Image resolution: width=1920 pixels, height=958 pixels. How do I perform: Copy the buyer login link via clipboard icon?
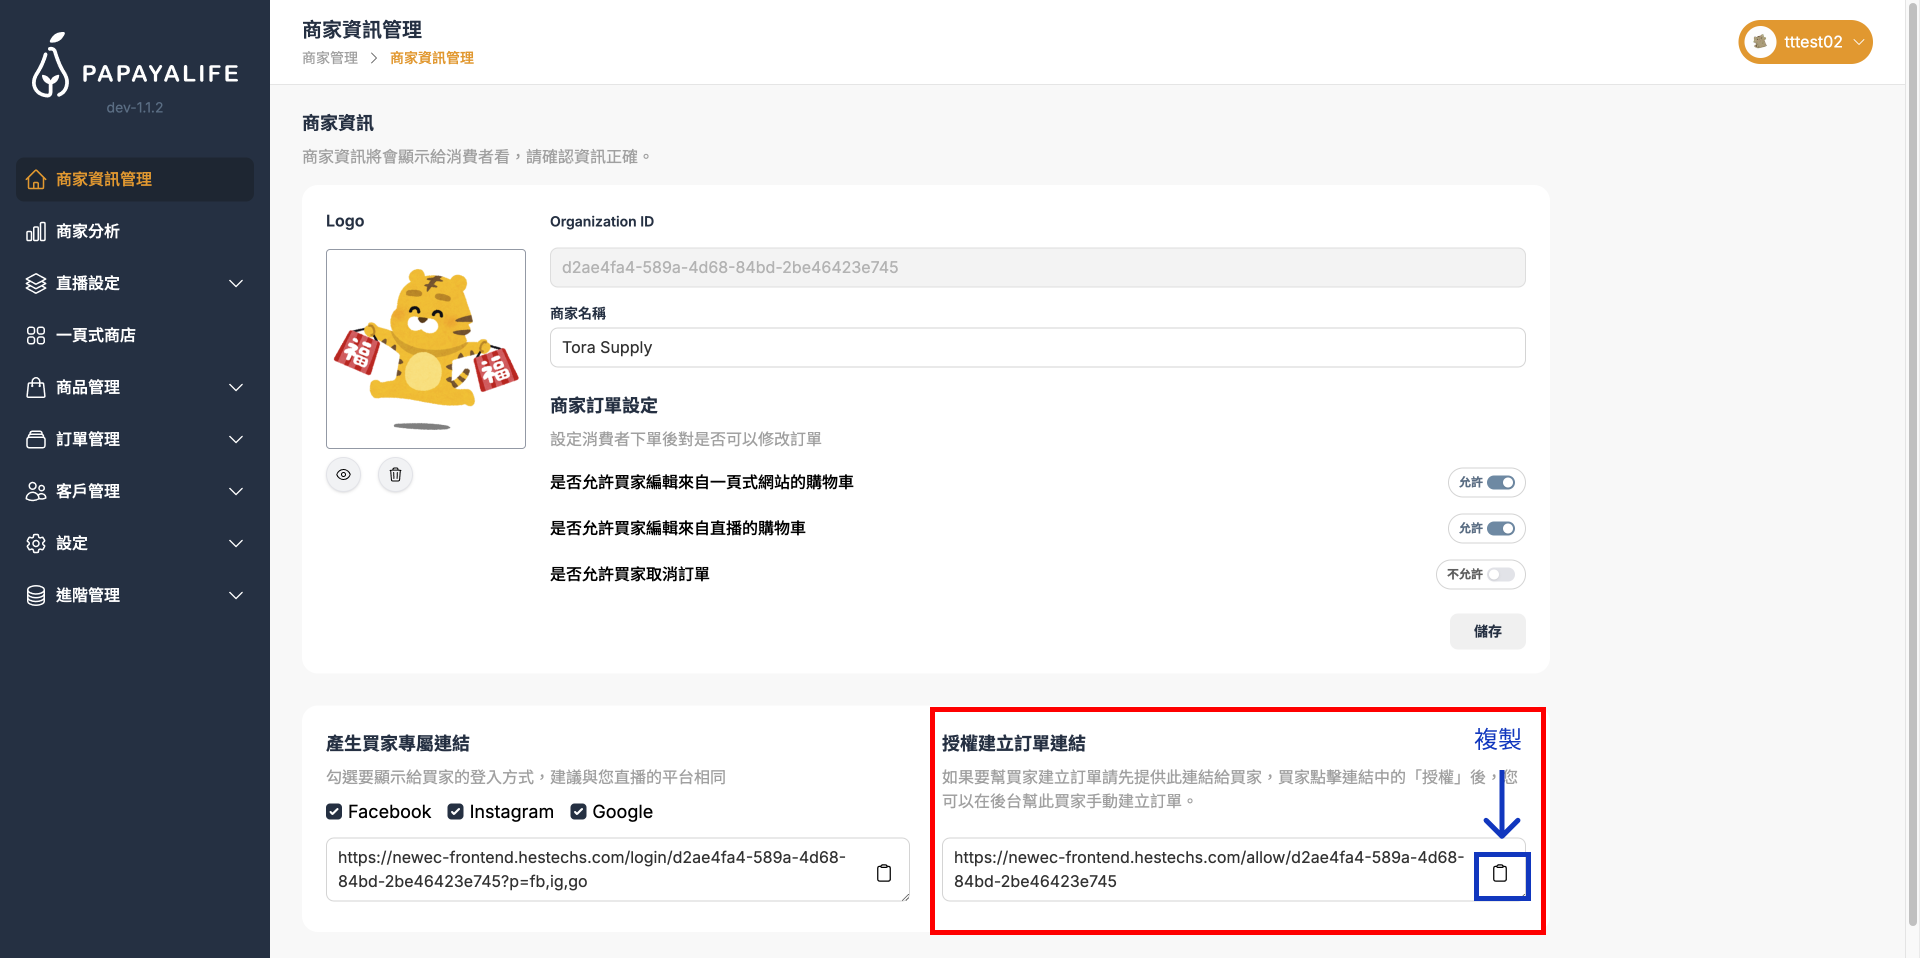coord(884,873)
